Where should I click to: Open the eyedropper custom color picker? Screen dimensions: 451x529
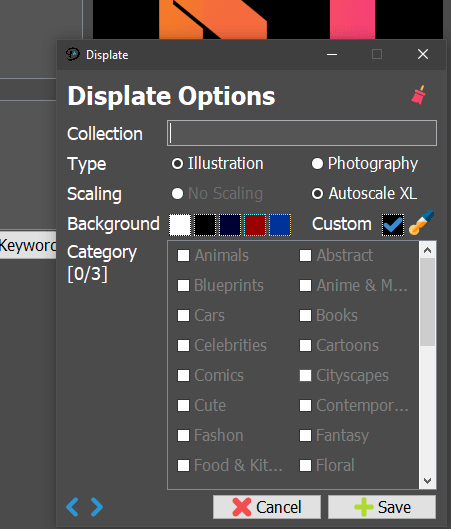coord(421,223)
